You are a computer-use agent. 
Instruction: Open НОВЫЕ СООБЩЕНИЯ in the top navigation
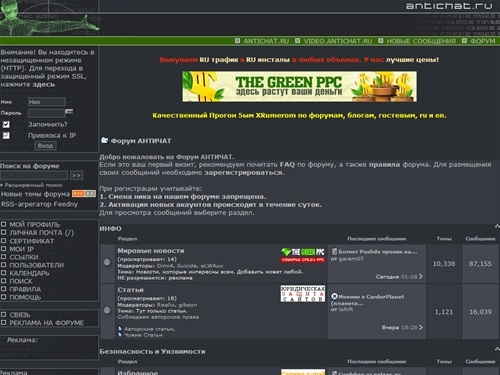pyautogui.click(x=421, y=41)
